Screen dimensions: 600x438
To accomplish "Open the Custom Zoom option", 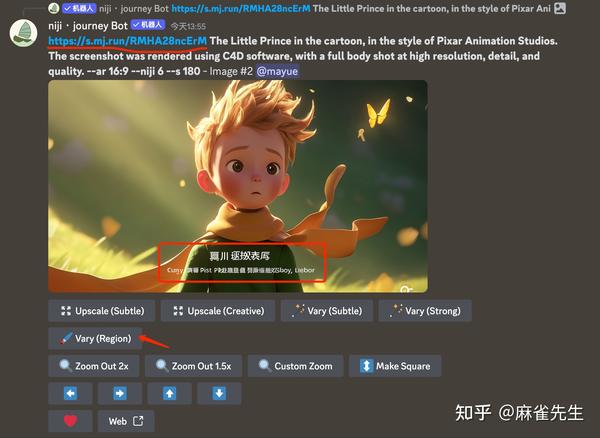I will [295, 366].
